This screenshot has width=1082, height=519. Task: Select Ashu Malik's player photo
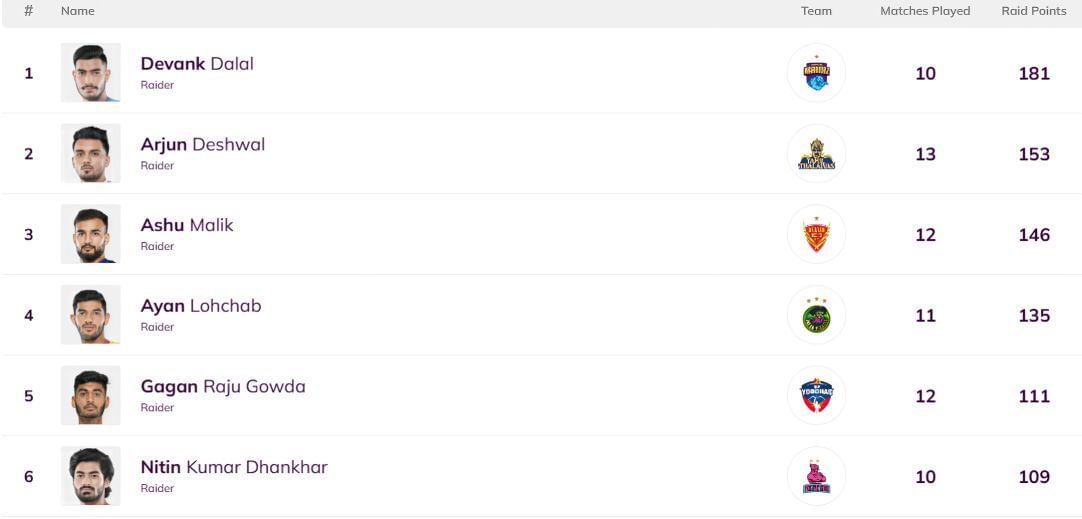(90, 235)
